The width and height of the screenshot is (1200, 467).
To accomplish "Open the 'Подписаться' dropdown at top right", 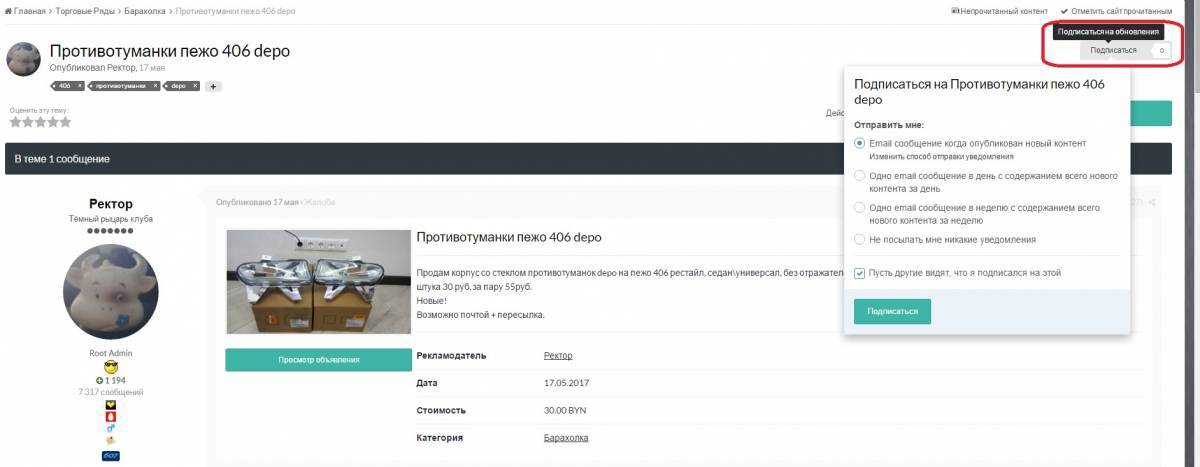I will [1113, 50].
